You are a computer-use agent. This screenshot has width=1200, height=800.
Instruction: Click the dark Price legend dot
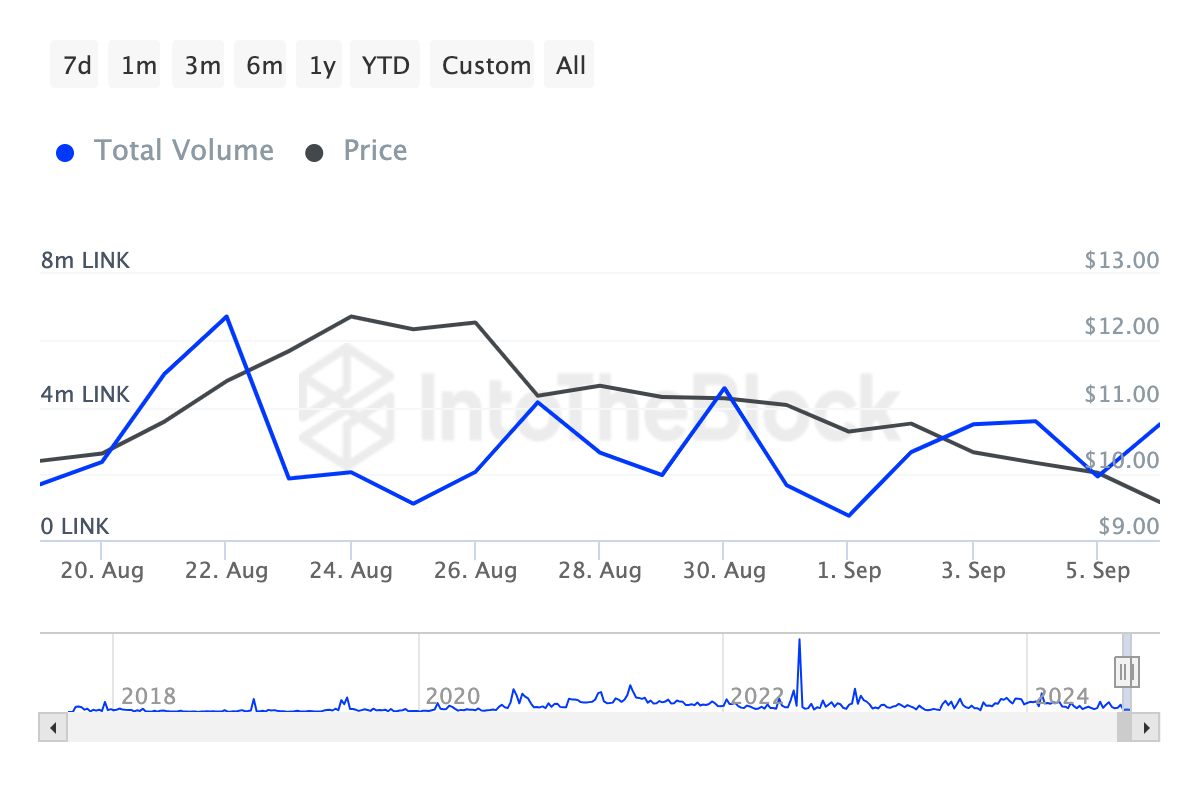point(315,153)
